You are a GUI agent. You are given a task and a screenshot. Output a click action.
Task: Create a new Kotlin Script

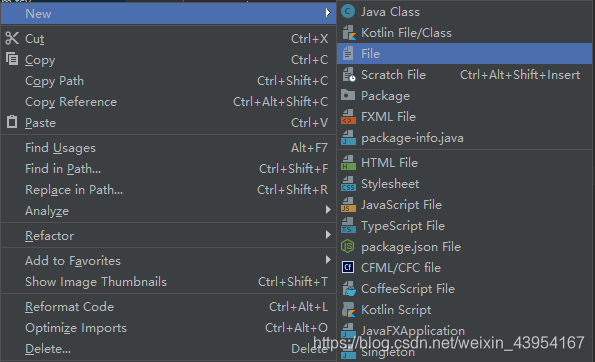[x=464, y=310]
